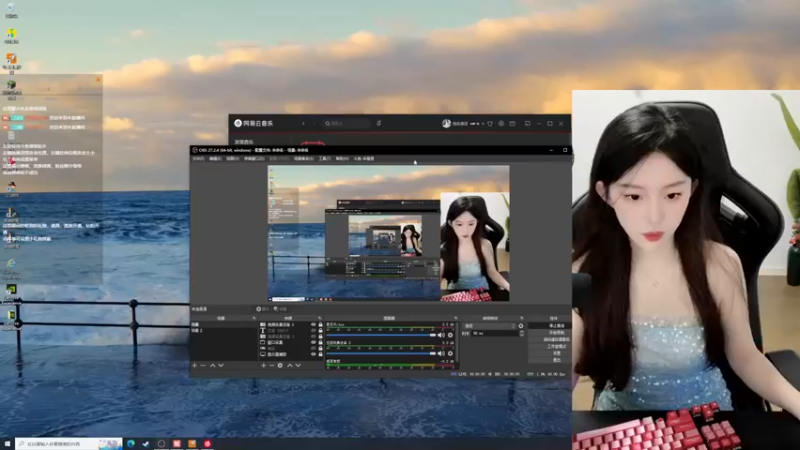
Task: Remove the selected scene with minus icon
Action: point(203,365)
